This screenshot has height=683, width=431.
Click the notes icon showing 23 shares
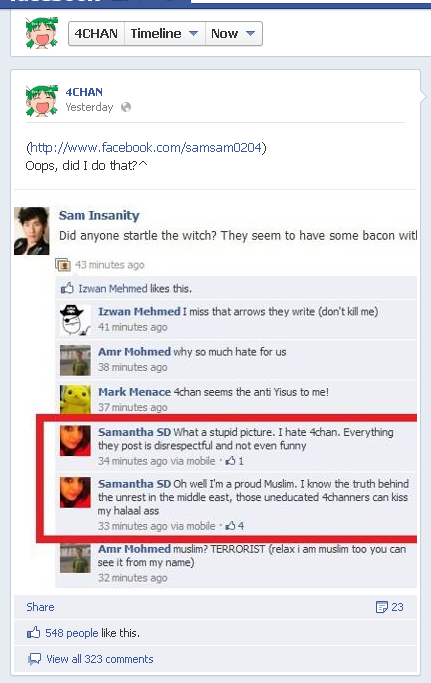tap(381, 607)
